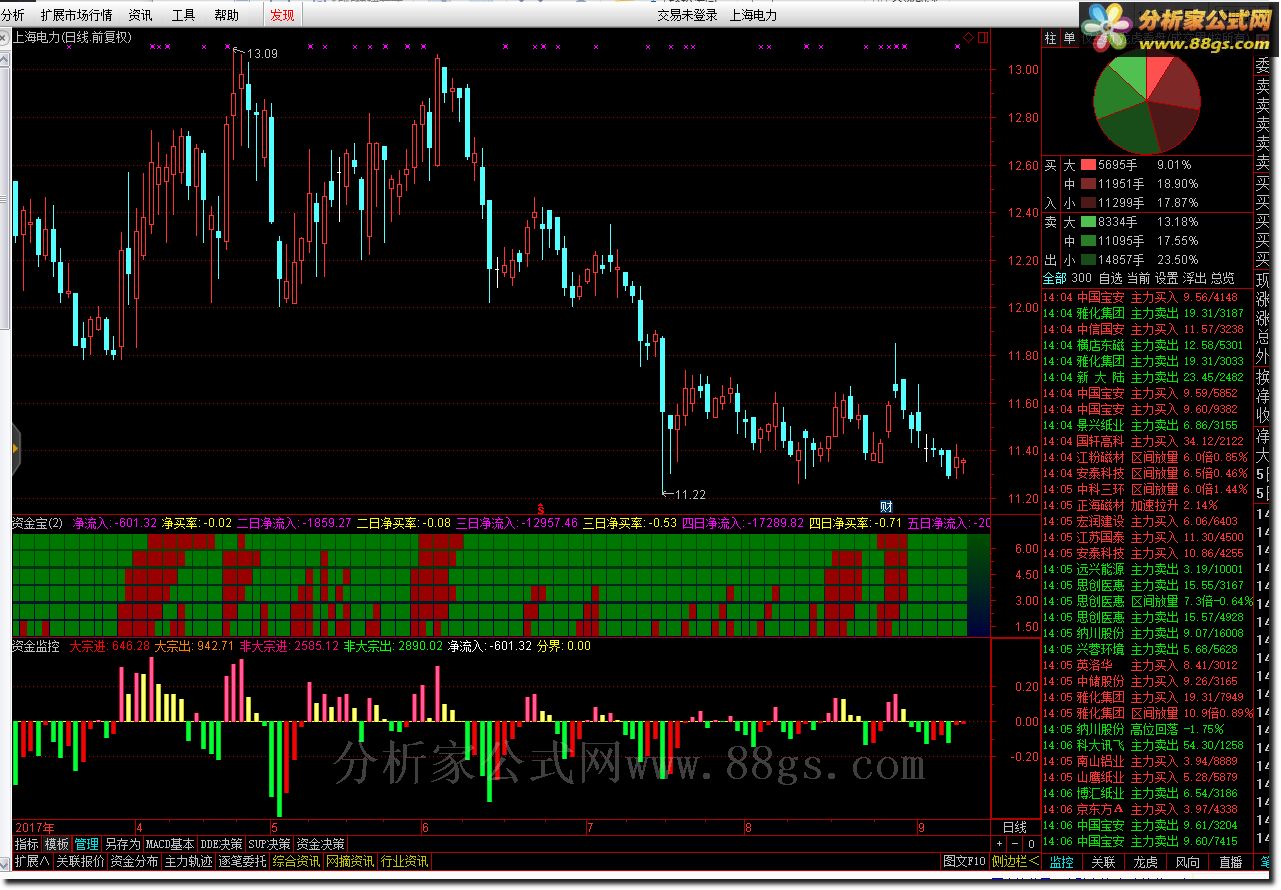
Task: Click the 0 reset button below 日线
Action: pyautogui.click(x=1031, y=844)
